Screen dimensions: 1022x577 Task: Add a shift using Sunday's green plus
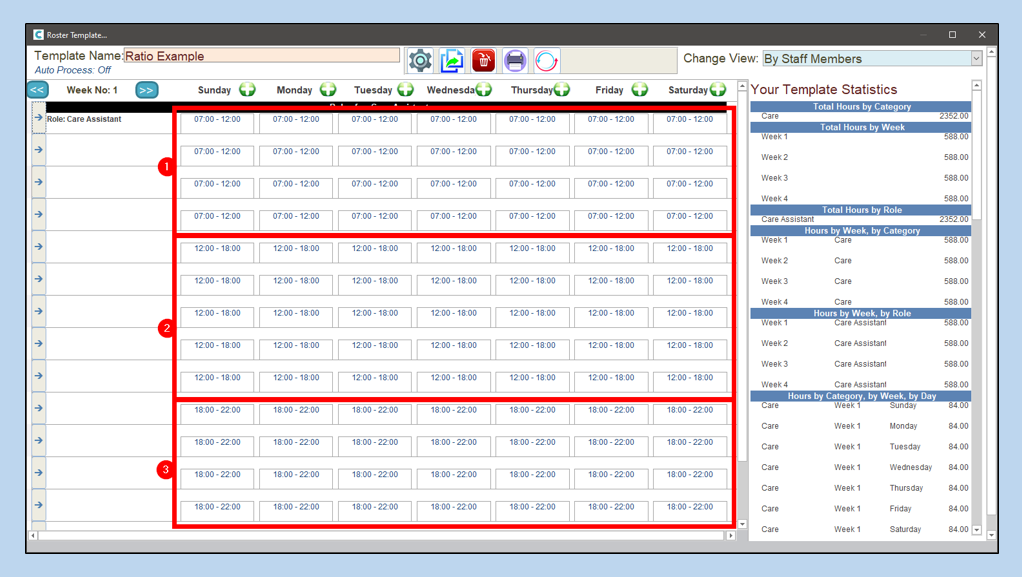(x=247, y=90)
